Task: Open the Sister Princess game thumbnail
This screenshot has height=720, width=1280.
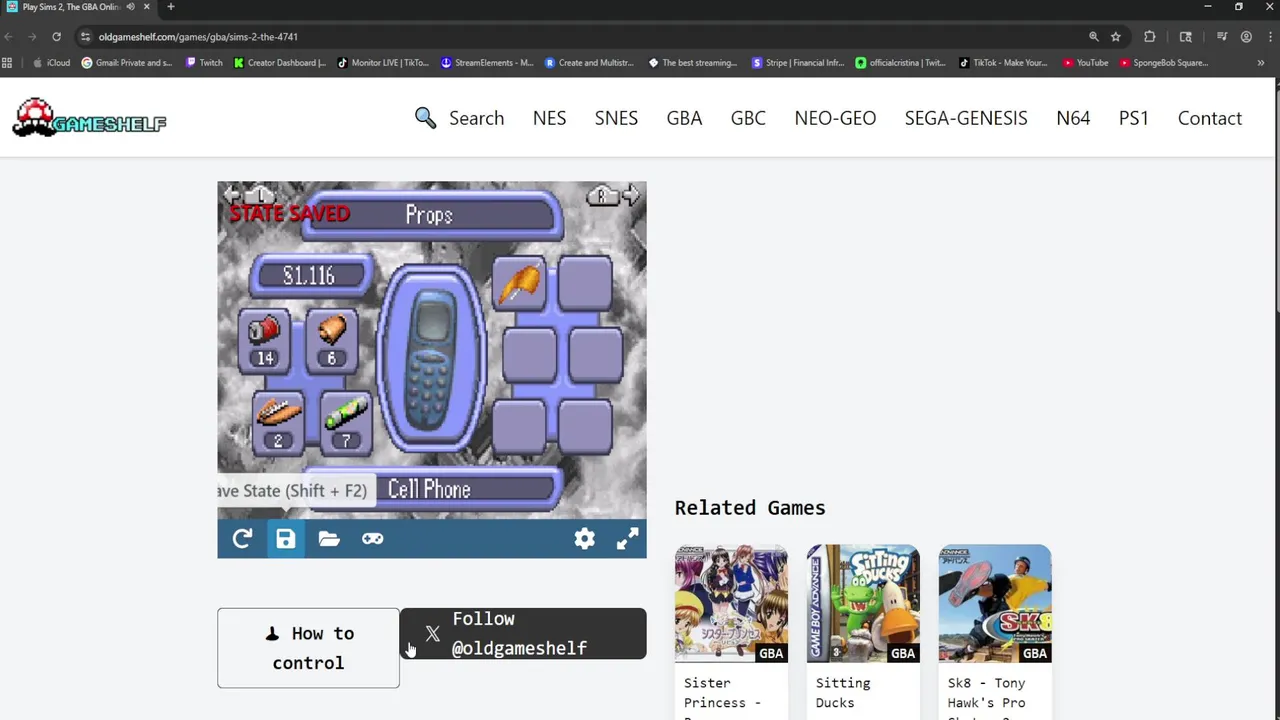Action: pos(731,603)
